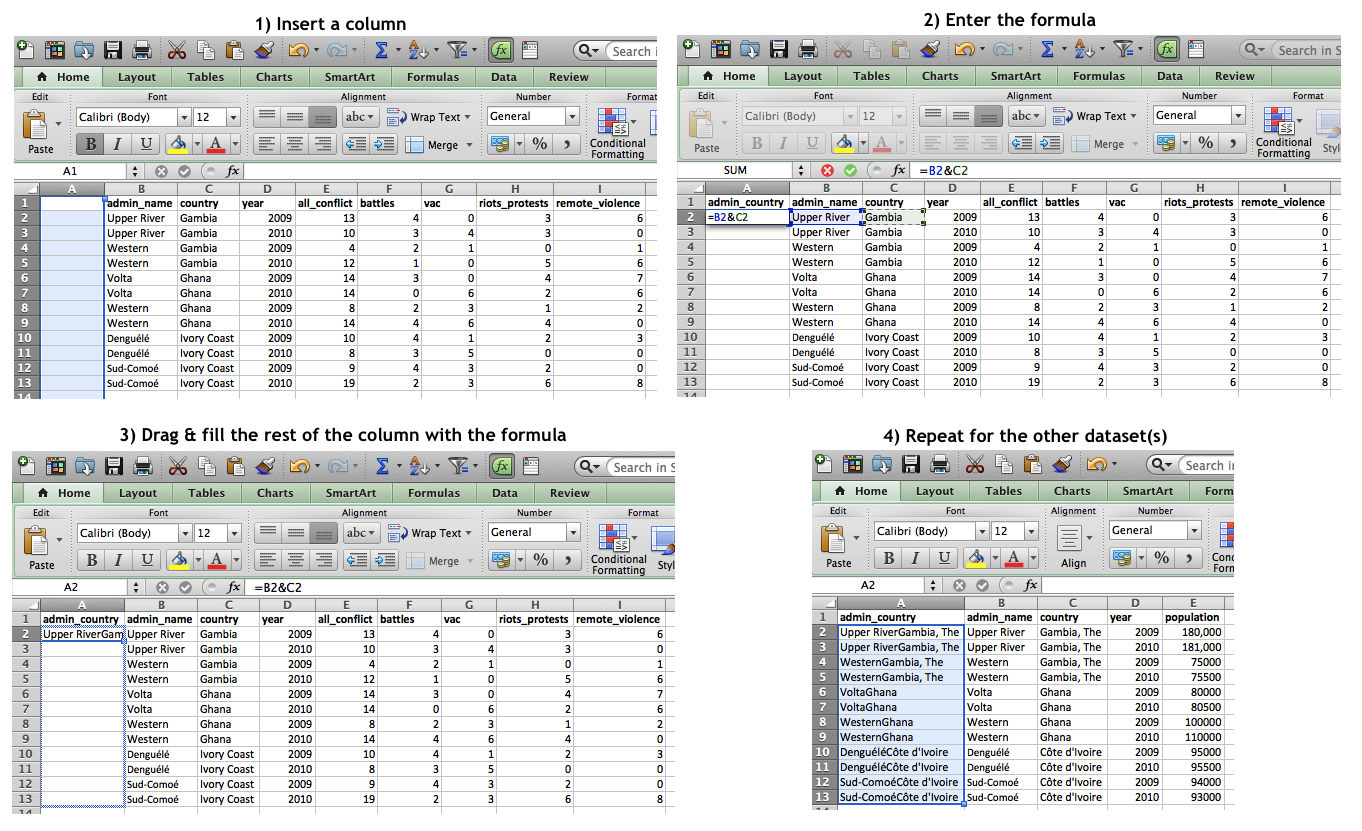Viewport: 1362px width, 831px height.
Task: Click the Undo arrow in step 4 window
Action: 1098,464
